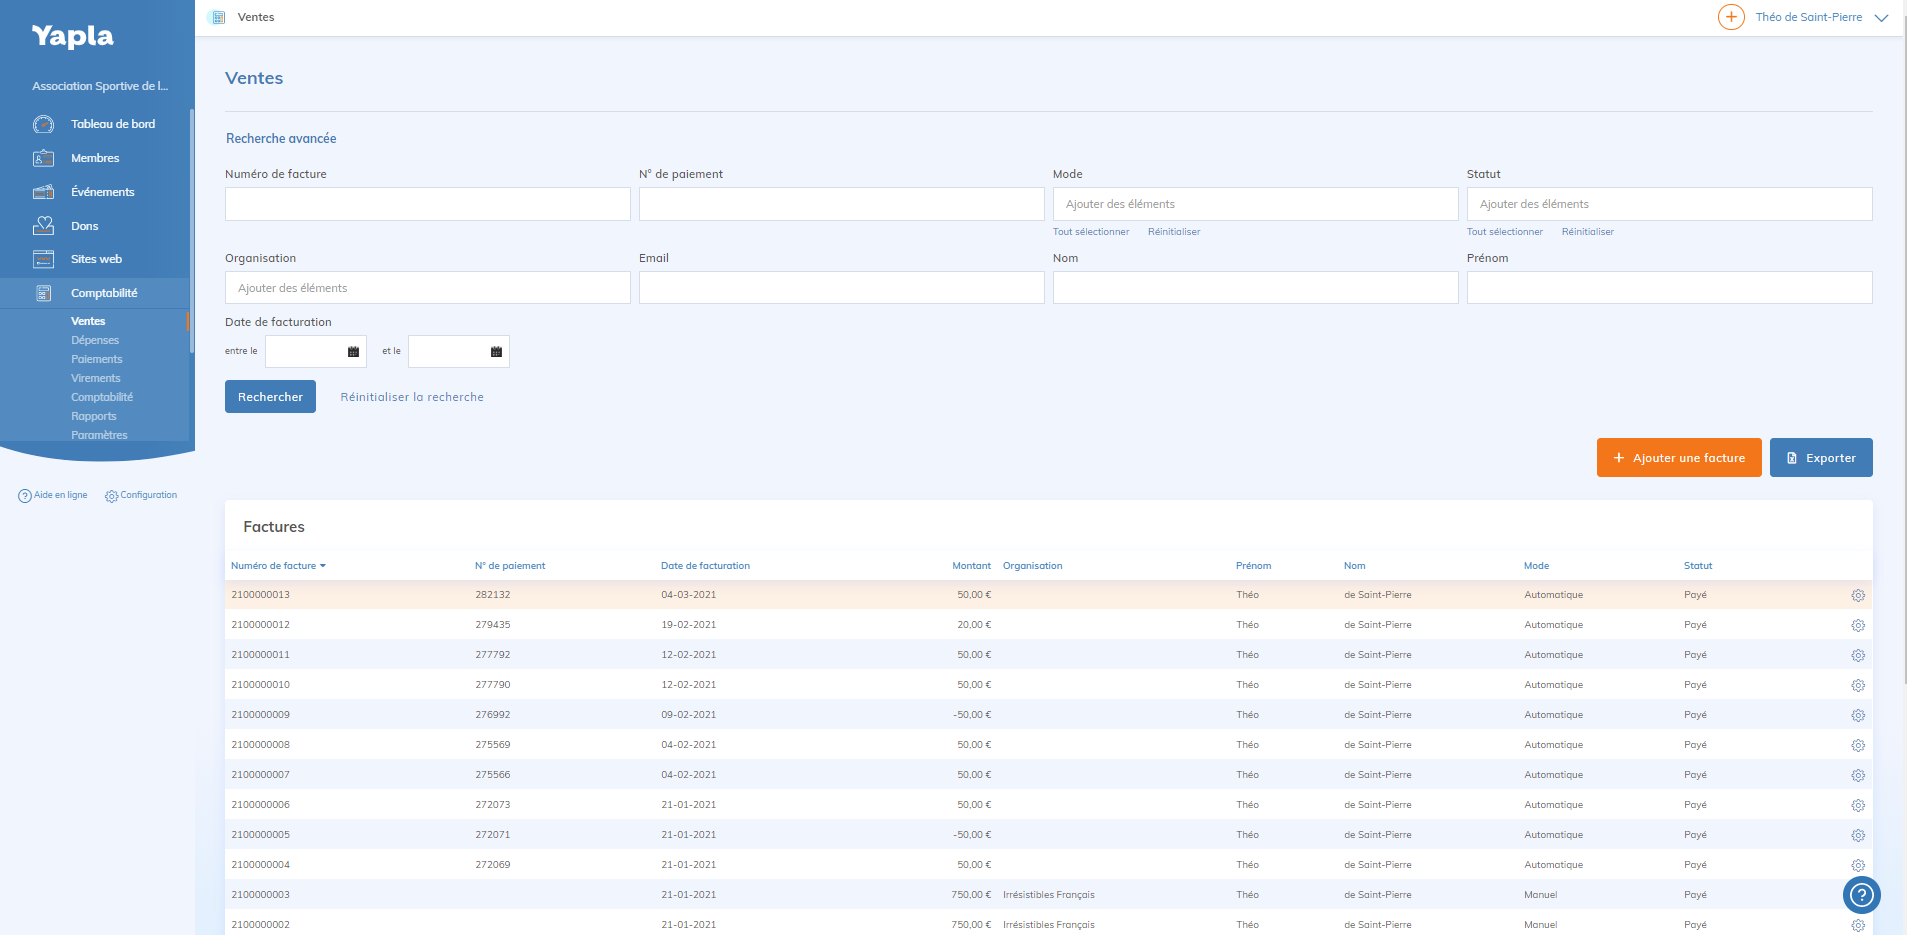Expand the Théo de Saint-Pierre user menu
The width and height of the screenshot is (1907, 935).
tap(1881, 18)
